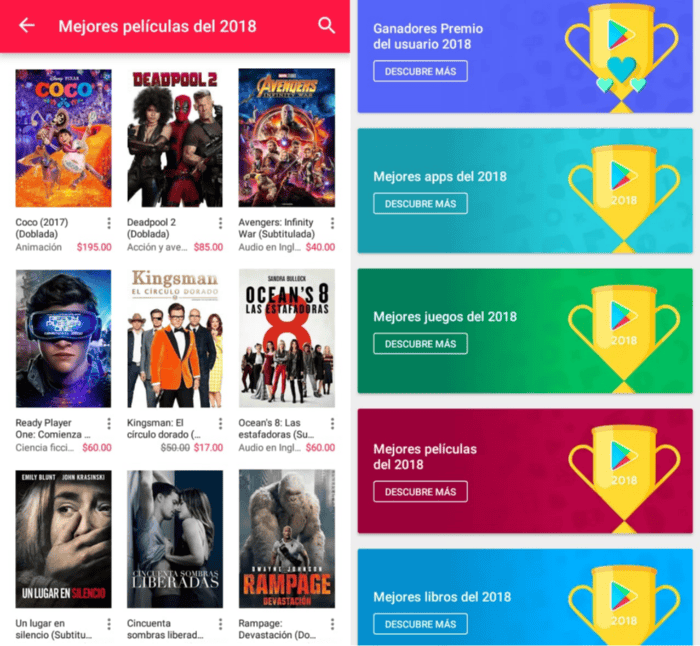
Task: Go back using the header arrow
Action: 27,25
